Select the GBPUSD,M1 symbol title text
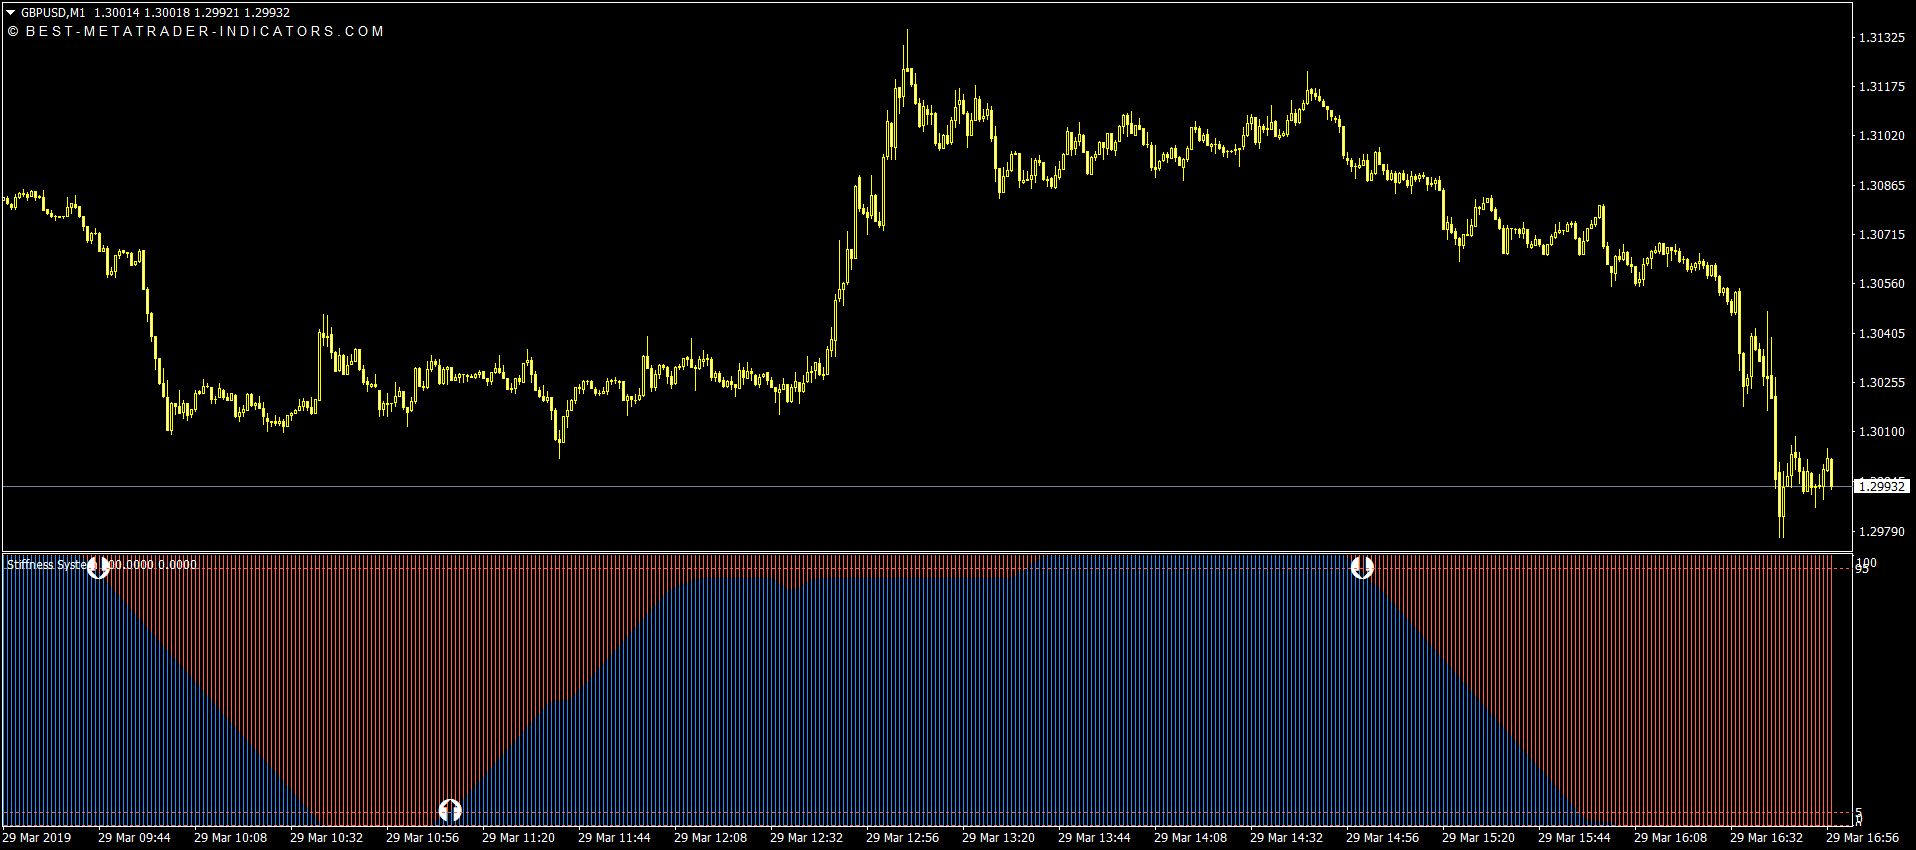The width and height of the screenshot is (1916, 850). [53, 13]
